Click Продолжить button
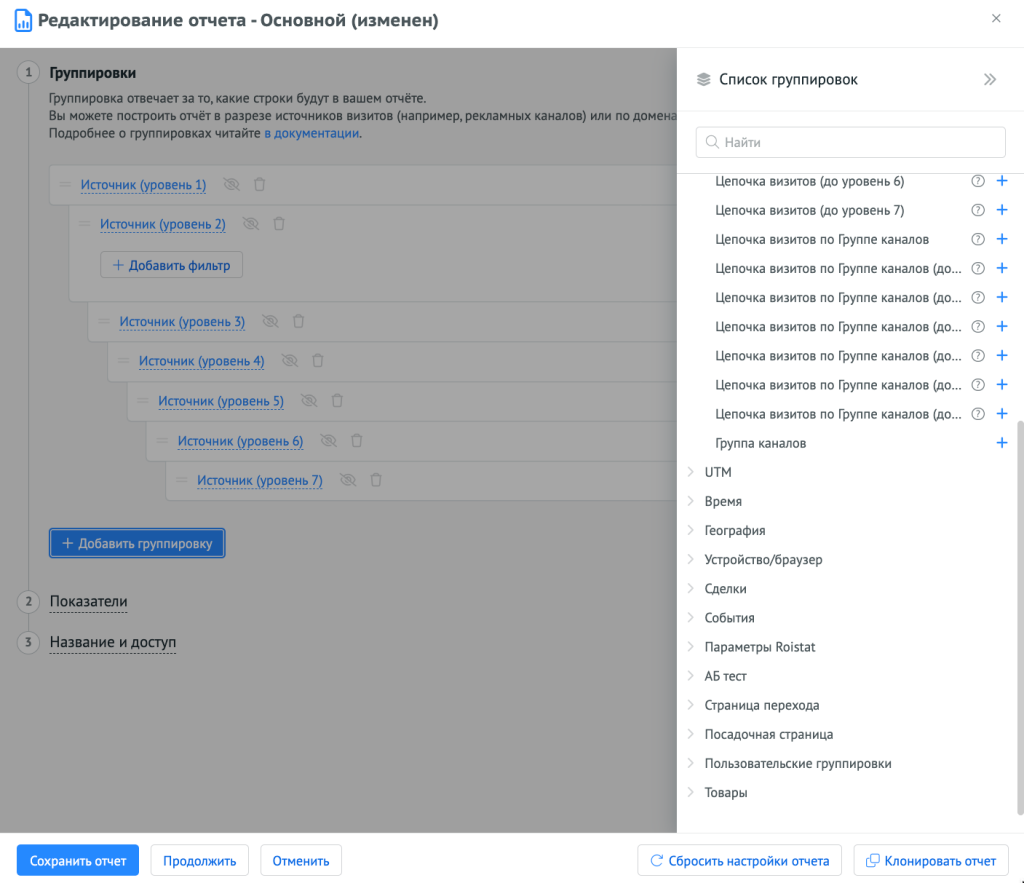Screen dimensions: 1024x883 coord(199,861)
